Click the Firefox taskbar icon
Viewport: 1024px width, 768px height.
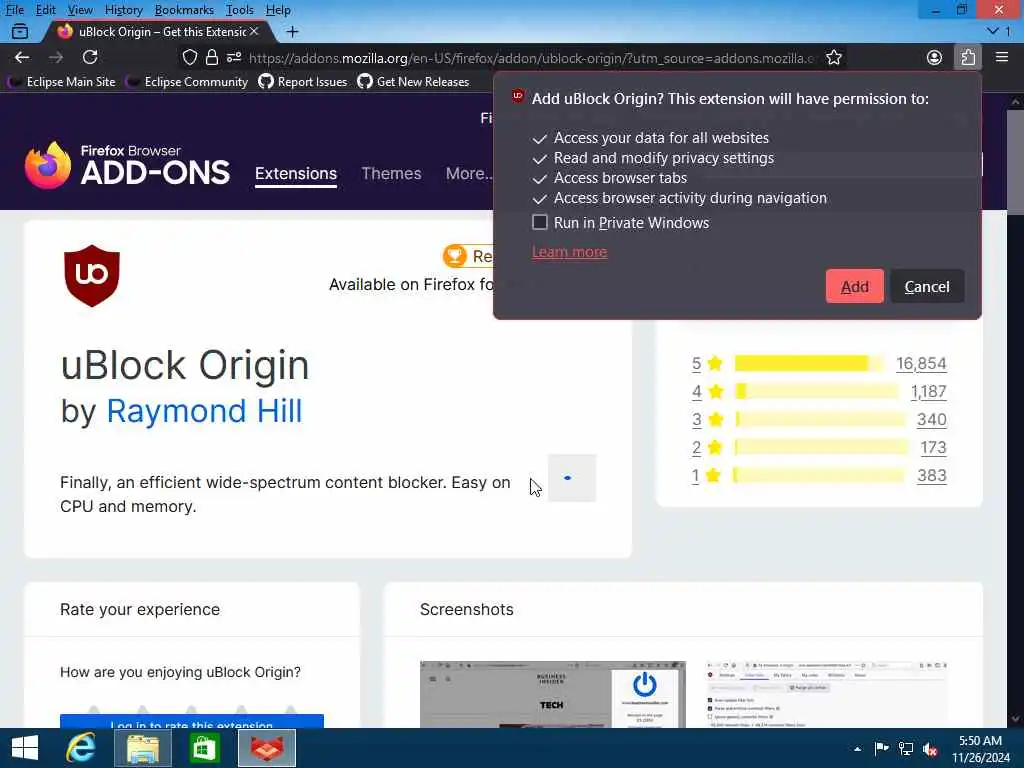point(267,748)
